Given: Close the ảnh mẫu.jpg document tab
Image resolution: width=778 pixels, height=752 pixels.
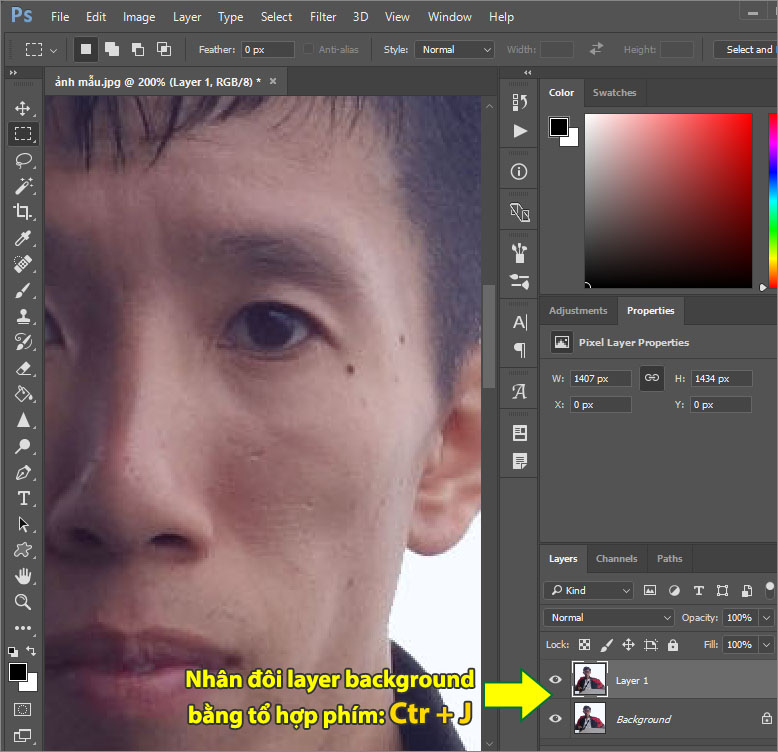Looking at the screenshot, I should point(273,81).
